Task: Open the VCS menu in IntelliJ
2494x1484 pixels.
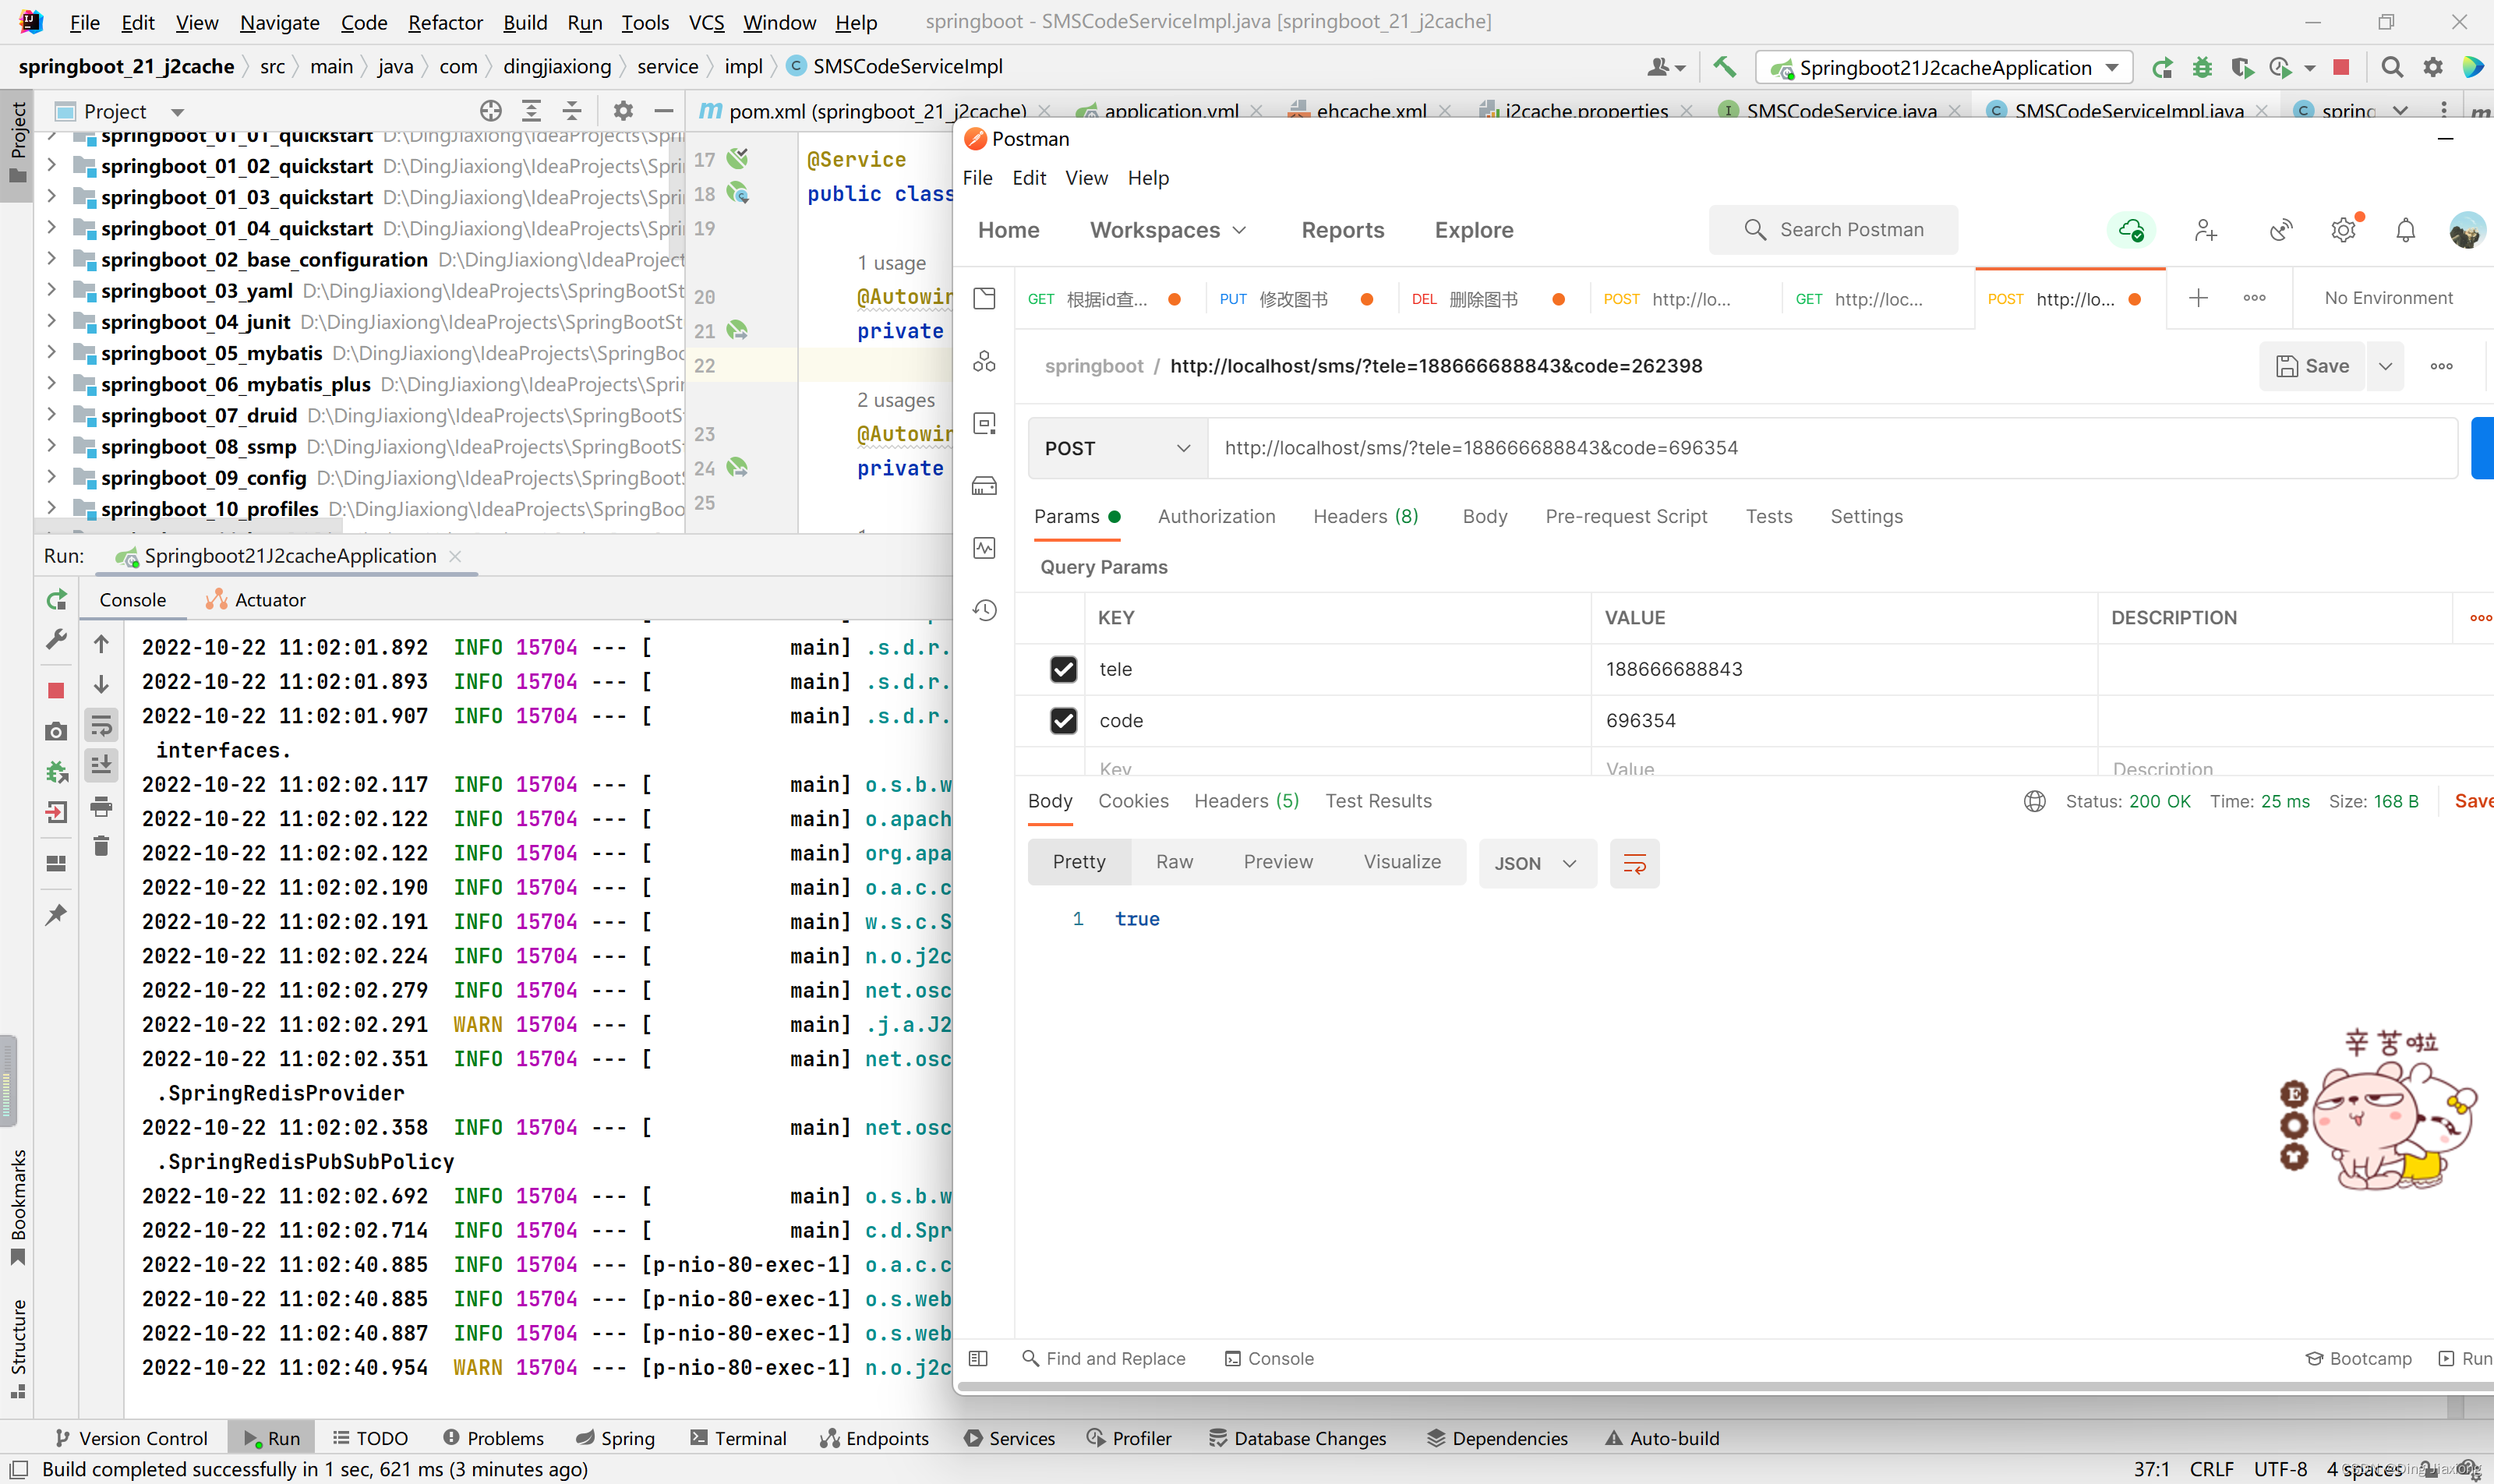Action: point(706,22)
